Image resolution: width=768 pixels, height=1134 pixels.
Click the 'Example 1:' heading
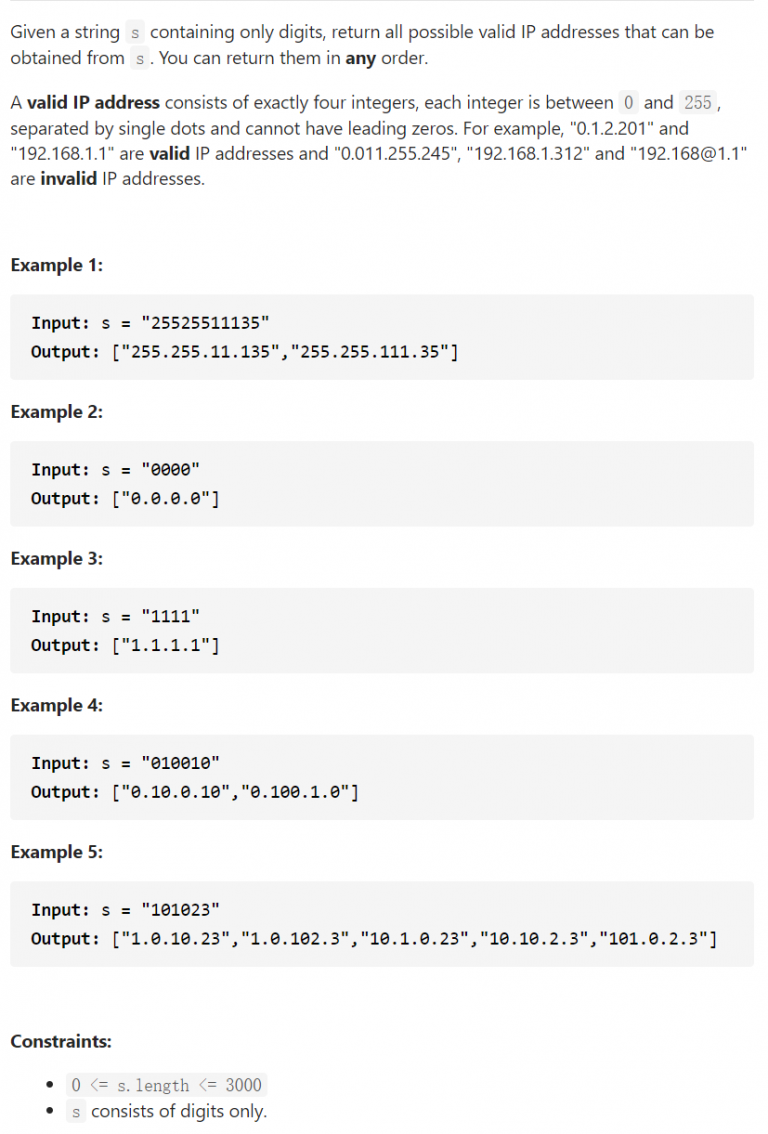tap(57, 265)
